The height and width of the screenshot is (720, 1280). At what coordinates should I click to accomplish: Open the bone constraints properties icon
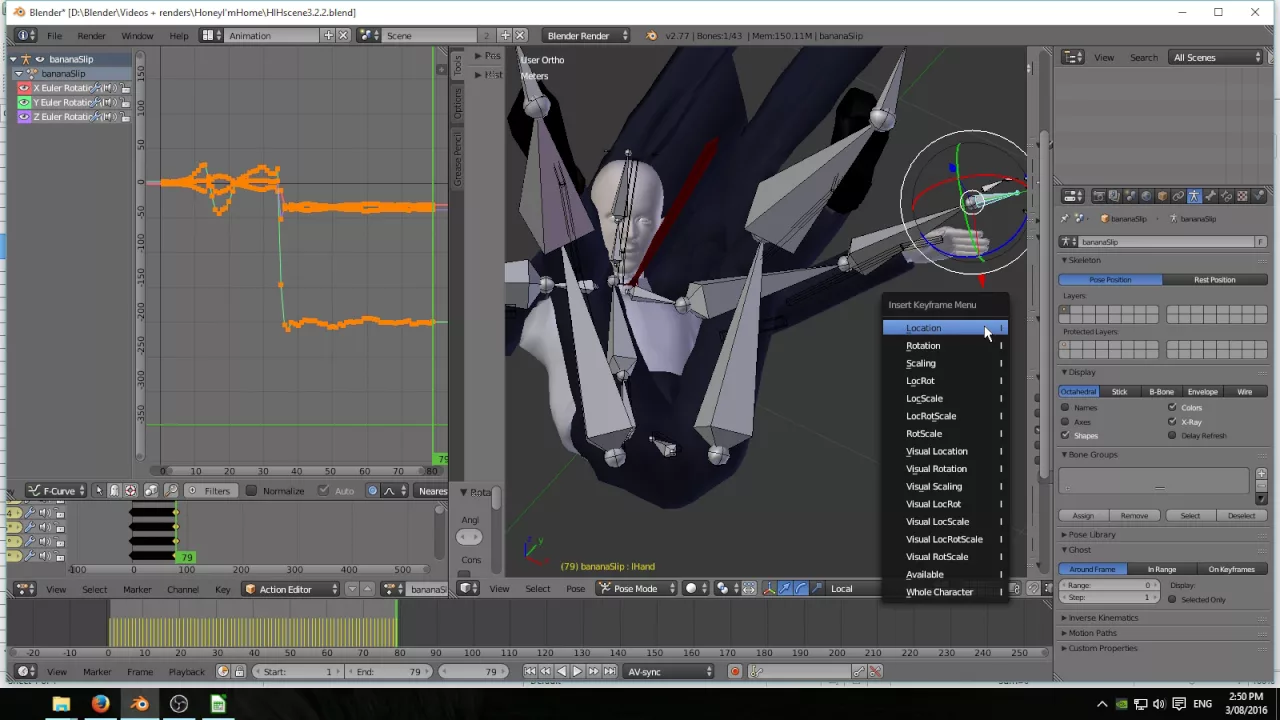coord(1226,196)
